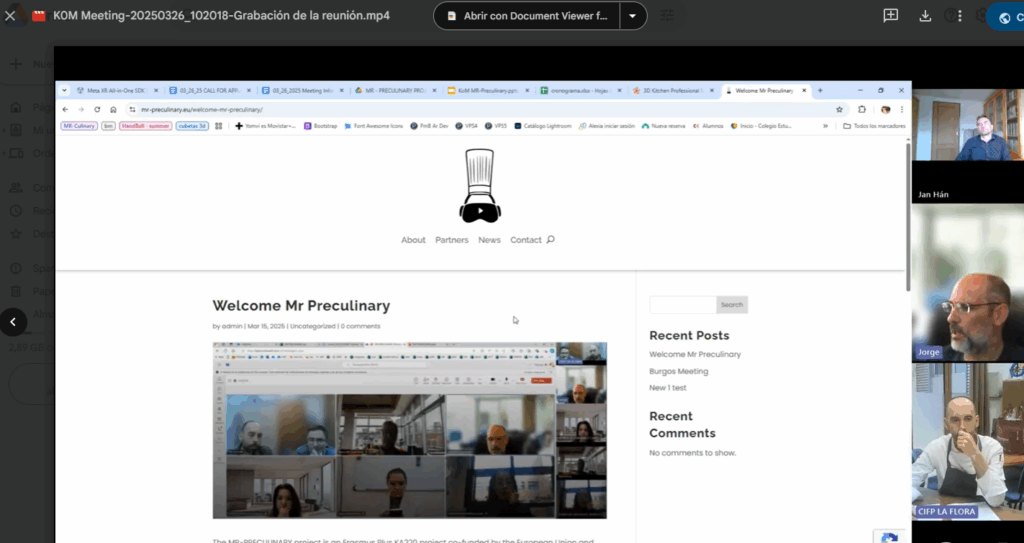
Task: Click the bookmark star in address bar
Action: (x=839, y=109)
